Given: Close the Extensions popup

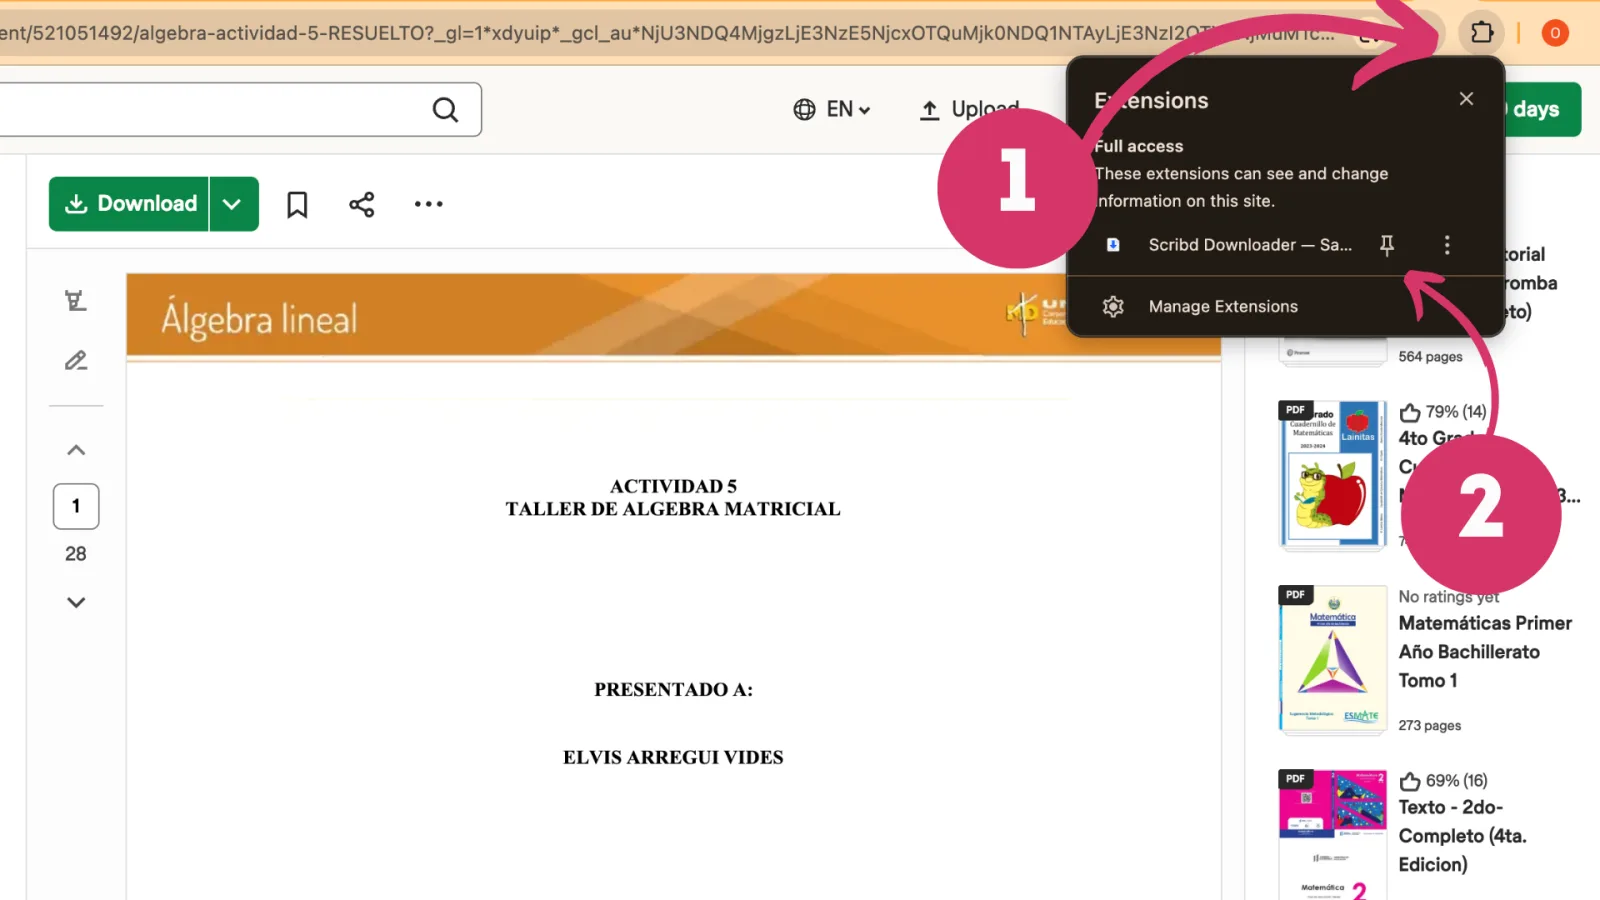Looking at the screenshot, I should click(1466, 98).
